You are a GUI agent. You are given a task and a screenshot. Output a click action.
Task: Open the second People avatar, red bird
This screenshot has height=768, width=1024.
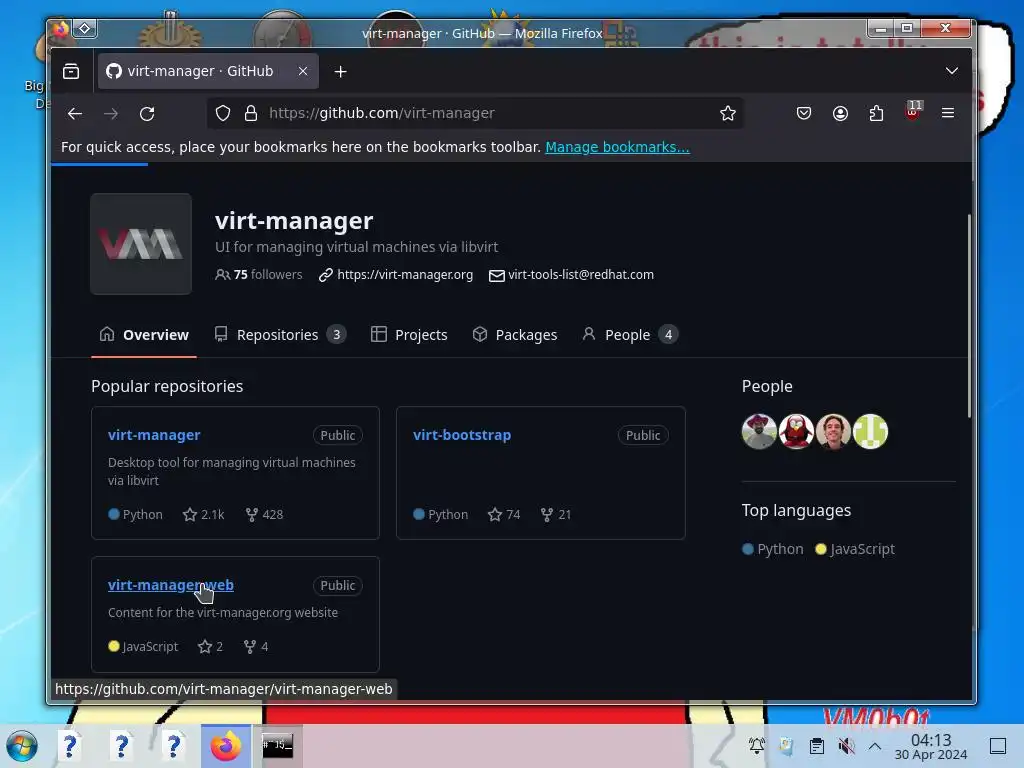pyautogui.click(x=796, y=432)
